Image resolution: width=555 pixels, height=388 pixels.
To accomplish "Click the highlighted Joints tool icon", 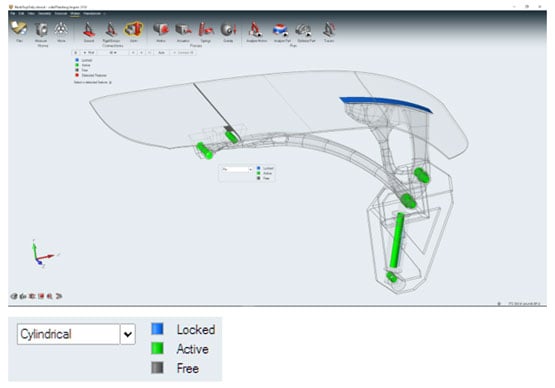I will click(133, 29).
